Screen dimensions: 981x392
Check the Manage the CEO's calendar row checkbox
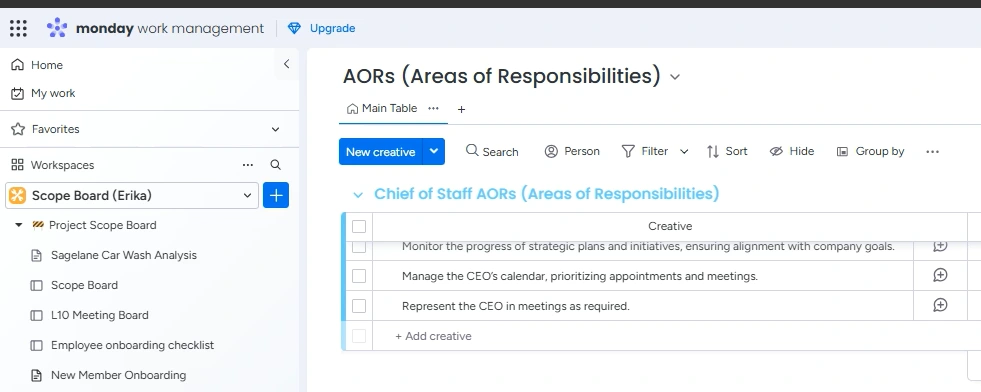(x=358, y=276)
